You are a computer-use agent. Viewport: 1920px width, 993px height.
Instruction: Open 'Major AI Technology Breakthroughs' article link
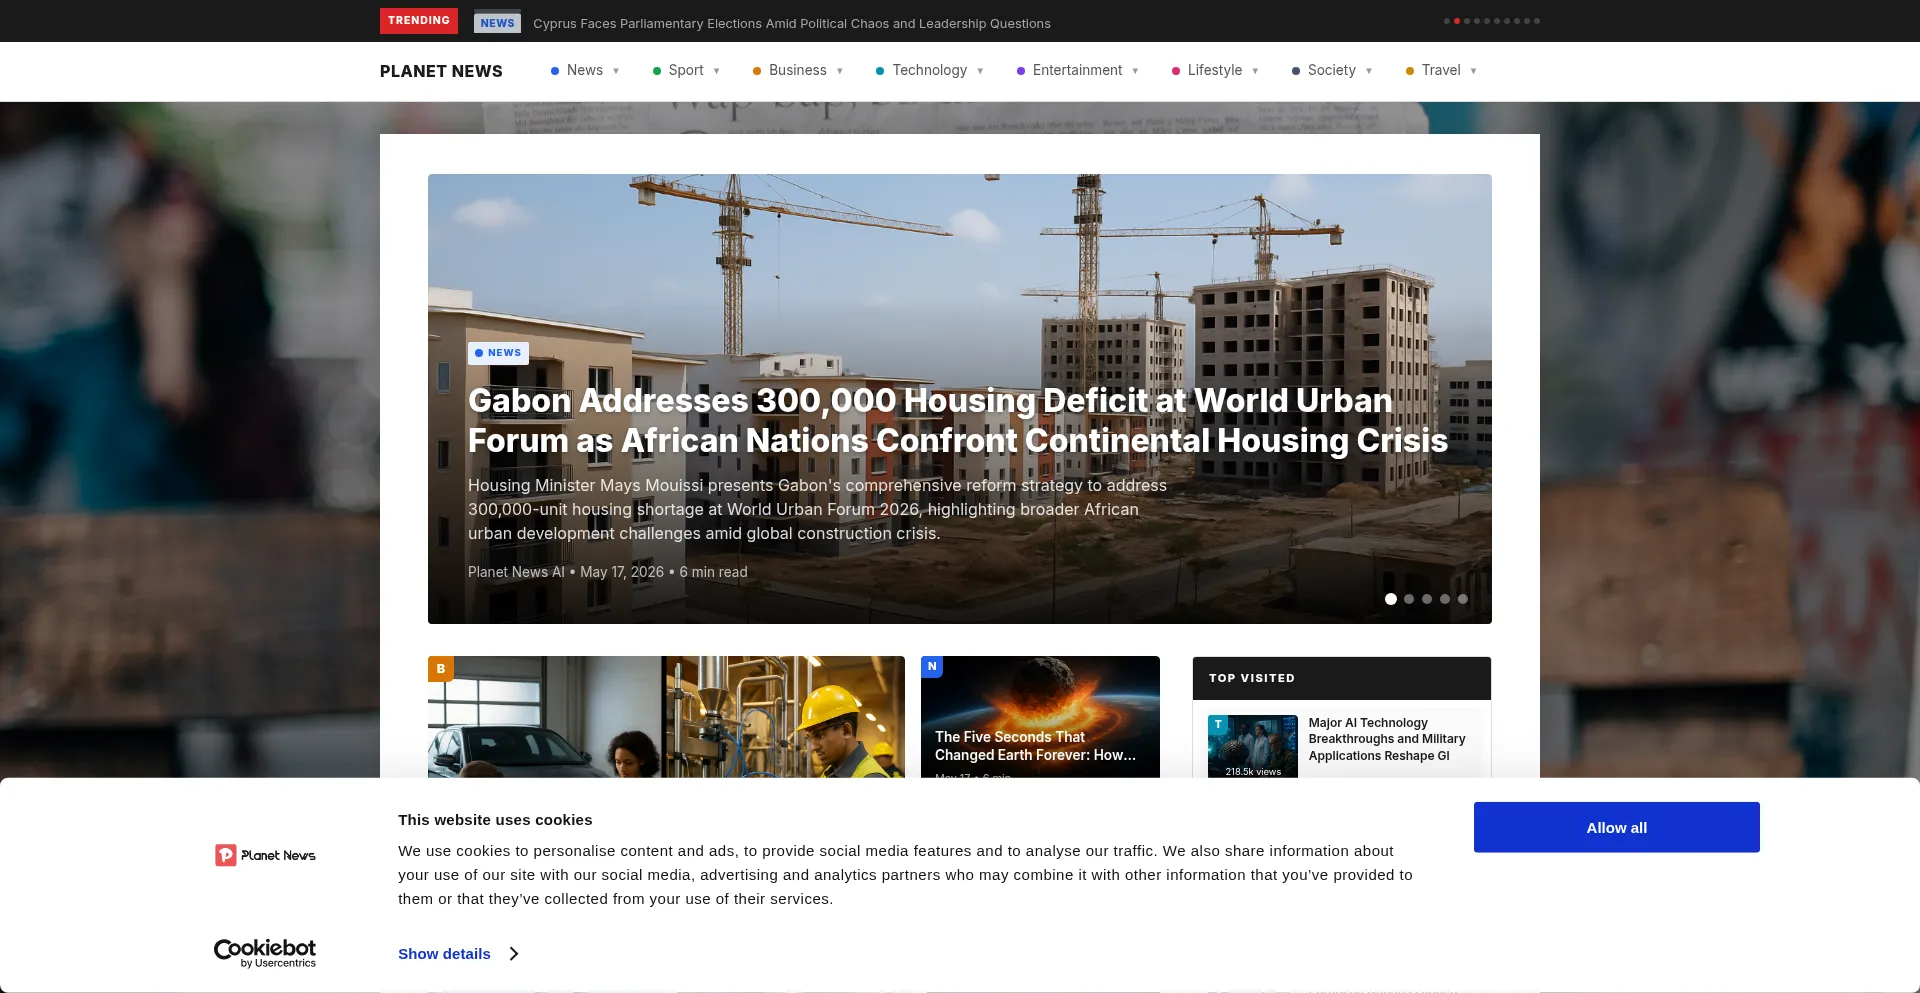coord(1387,739)
